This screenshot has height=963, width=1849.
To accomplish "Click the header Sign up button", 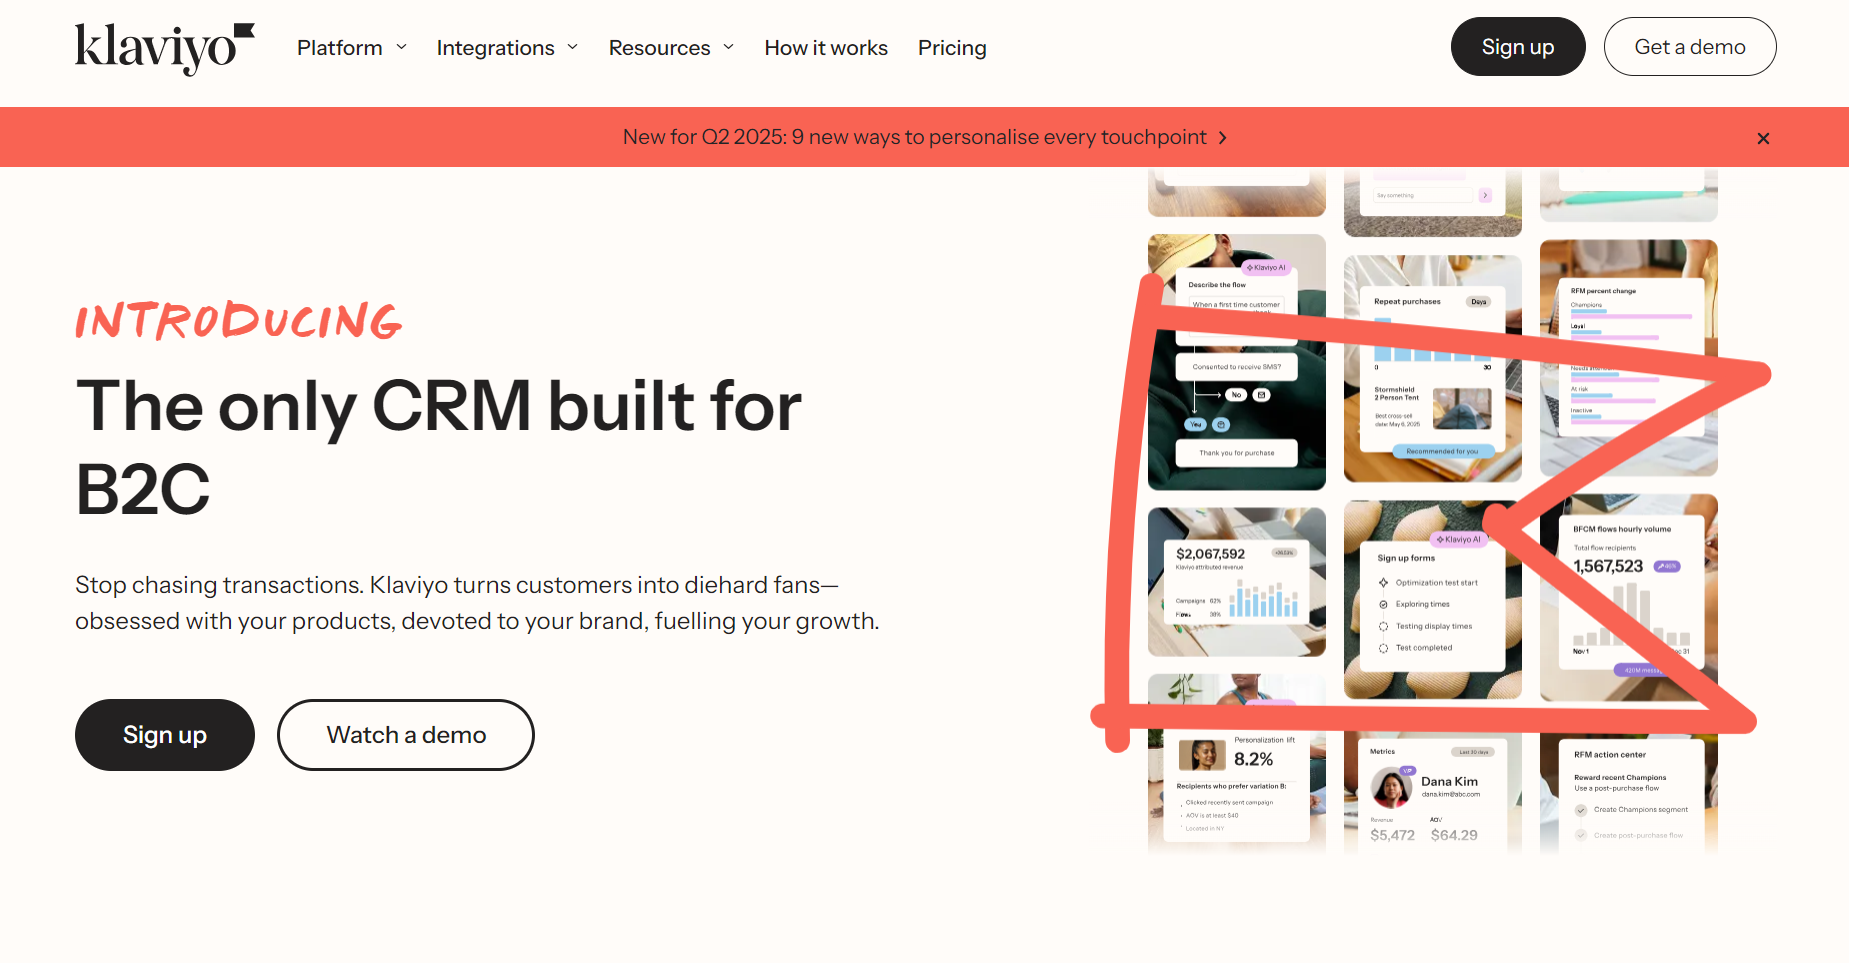I will pos(1518,47).
